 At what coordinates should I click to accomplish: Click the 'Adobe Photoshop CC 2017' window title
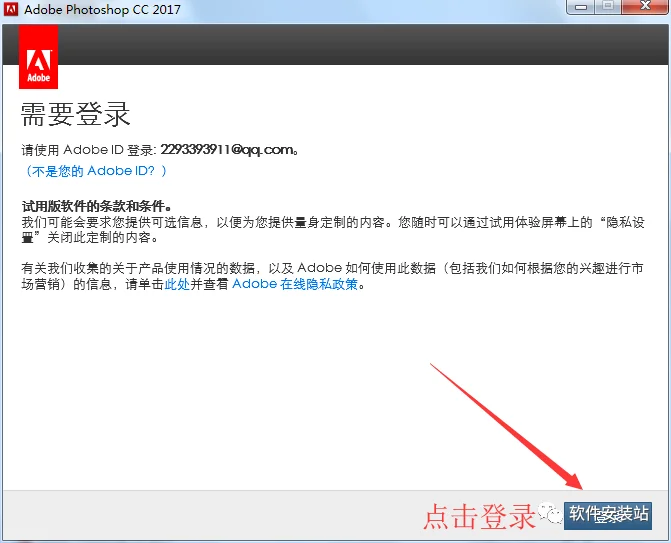click(102, 9)
